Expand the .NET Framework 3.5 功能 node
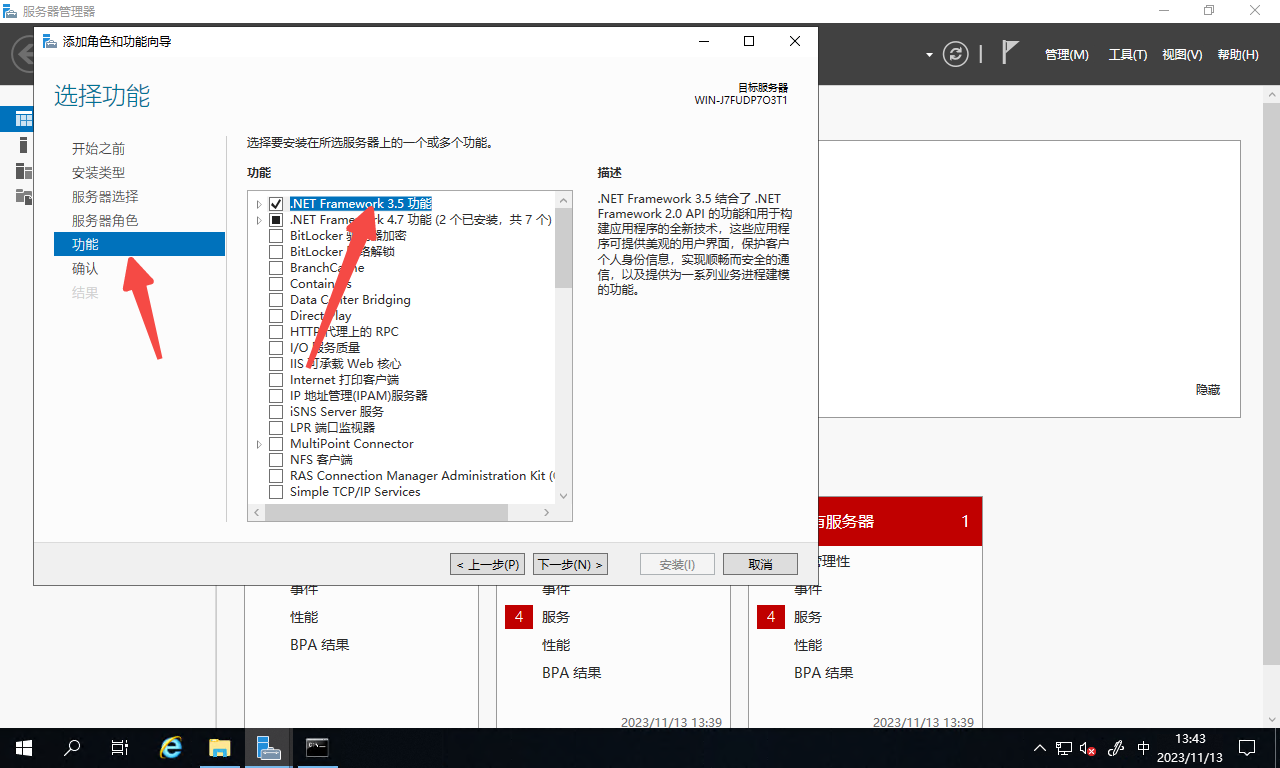The width and height of the screenshot is (1280, 768). coord(259,204)
